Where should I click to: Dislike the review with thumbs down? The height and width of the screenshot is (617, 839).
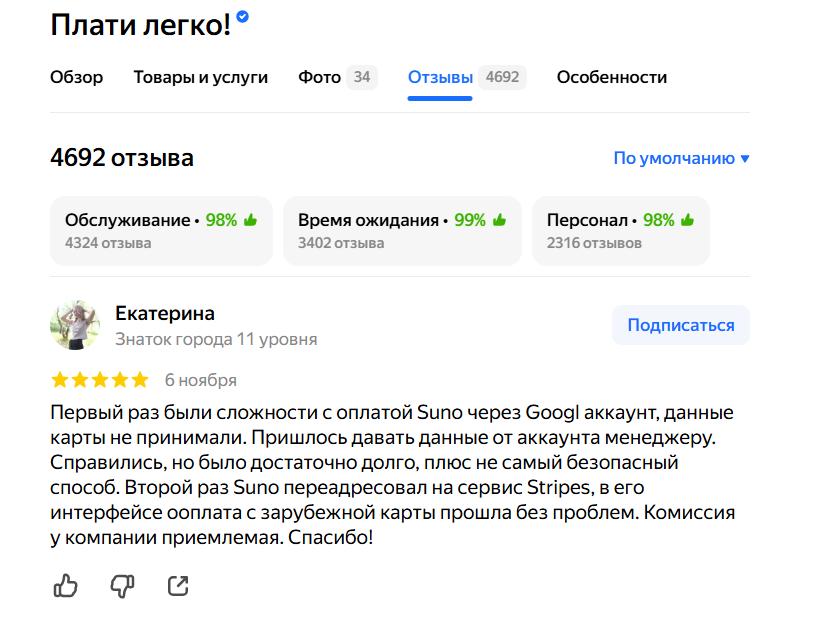tap(122, 586)
